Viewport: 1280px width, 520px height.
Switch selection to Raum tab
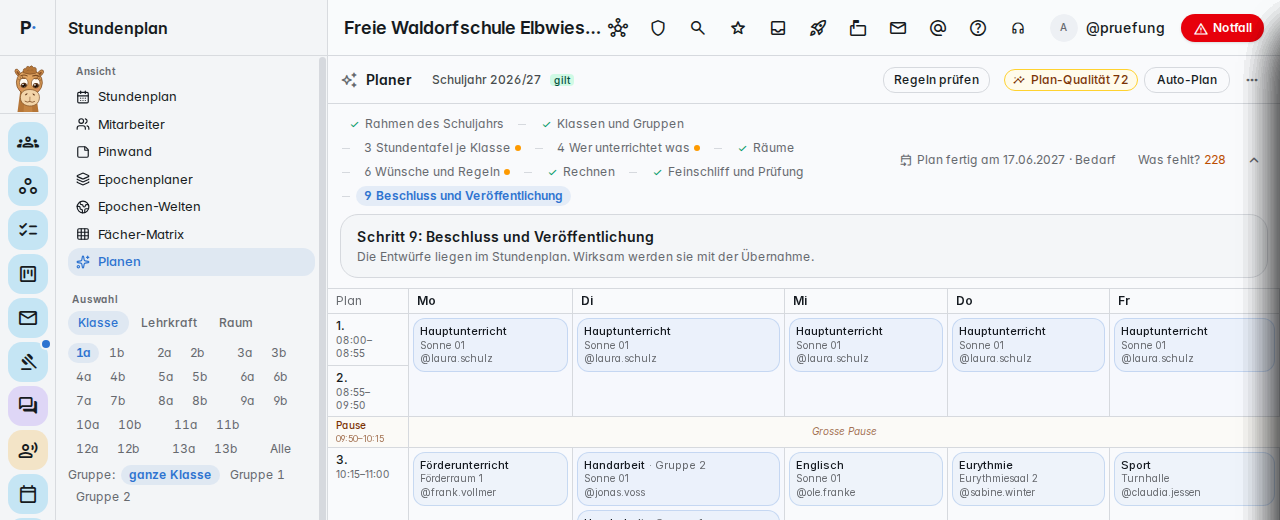[236, 323]
